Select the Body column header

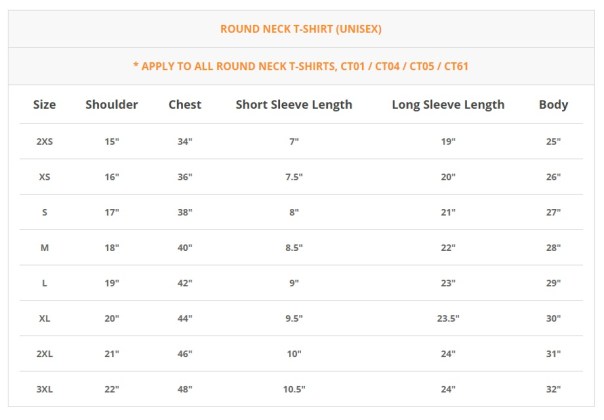(x=553, y=104)
